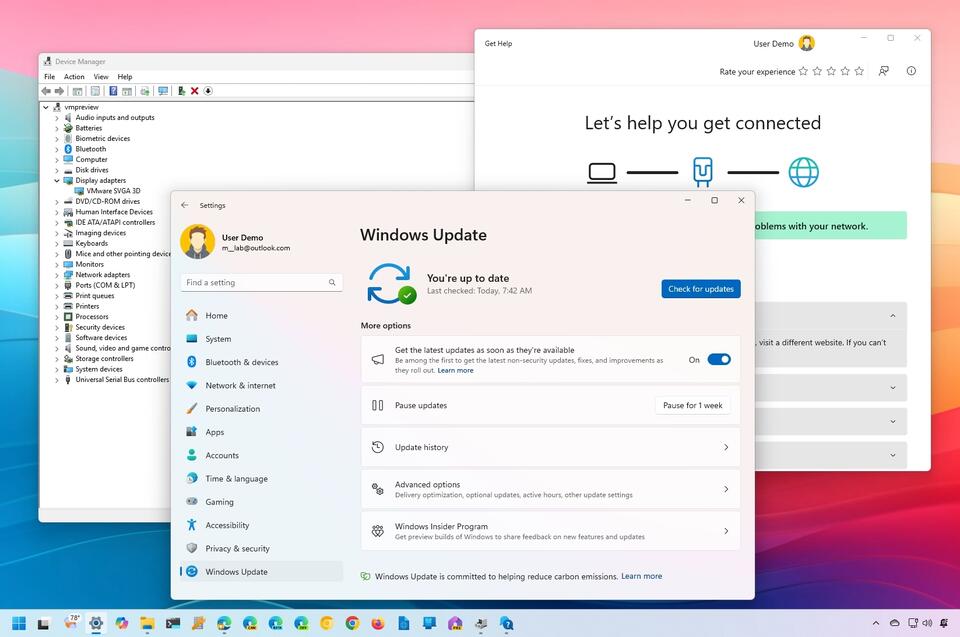This screenshot has height=637, width=960.
Task: Open the View menu in Device Manager
Action: 101,76
